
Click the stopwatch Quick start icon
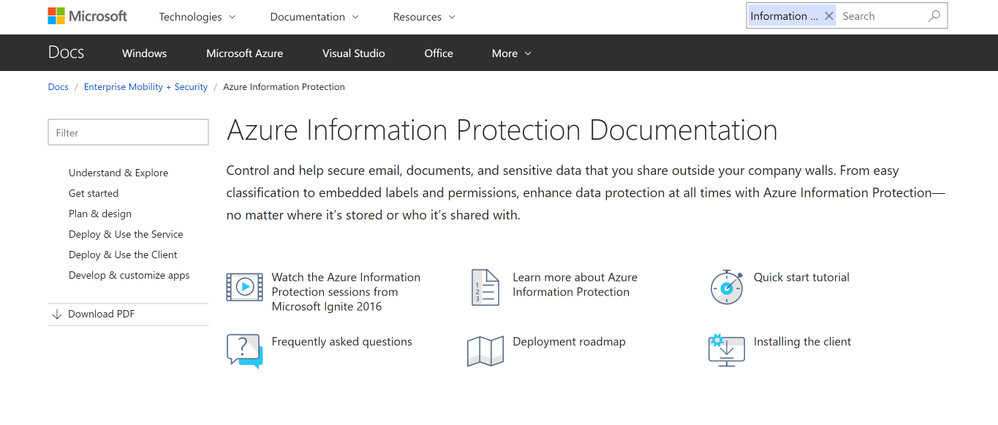click(726, 287)
